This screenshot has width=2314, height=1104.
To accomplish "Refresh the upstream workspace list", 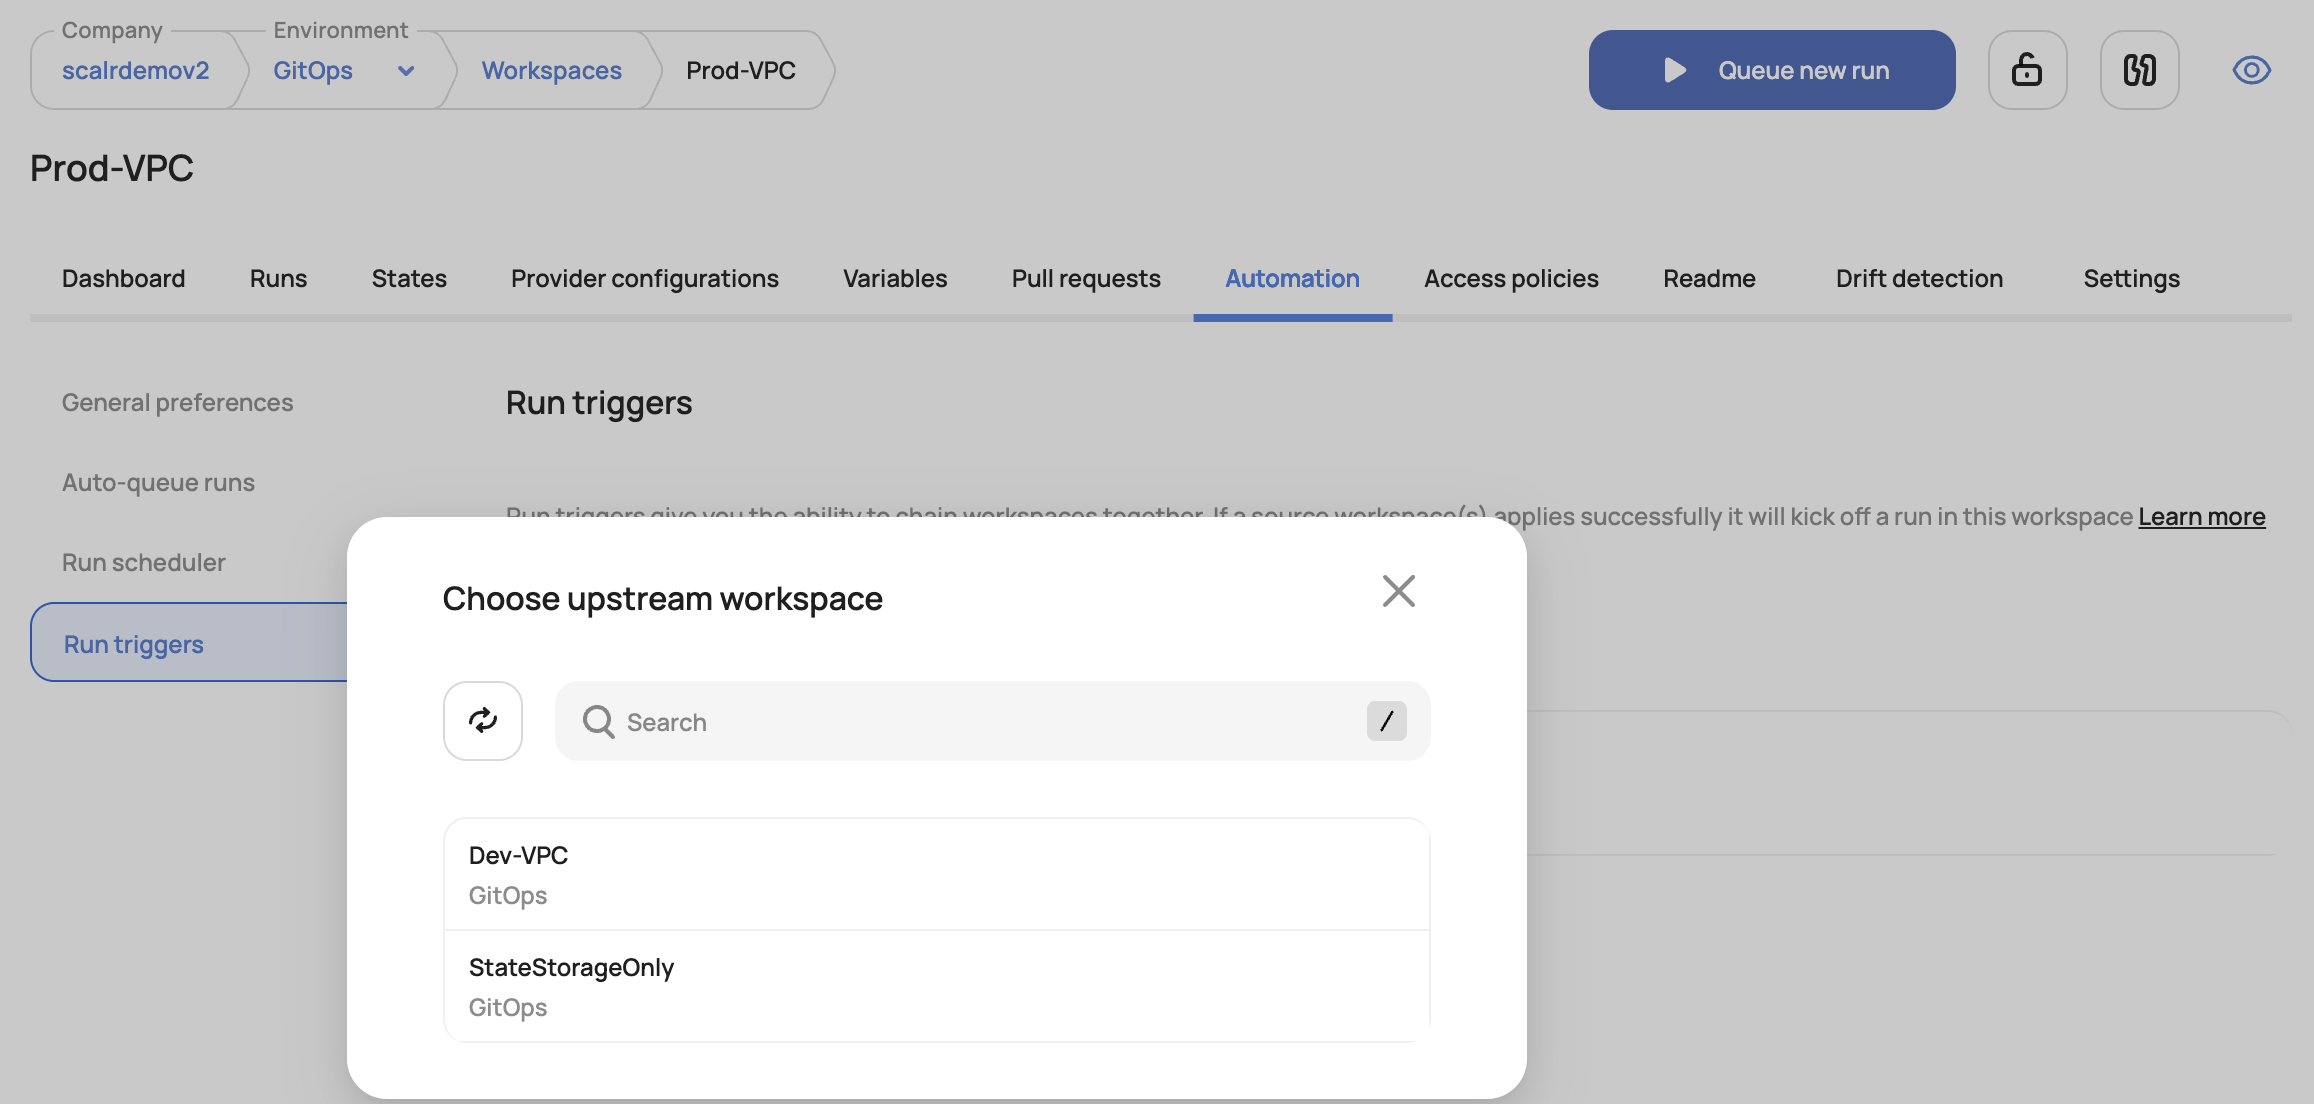I will [483, 721].
